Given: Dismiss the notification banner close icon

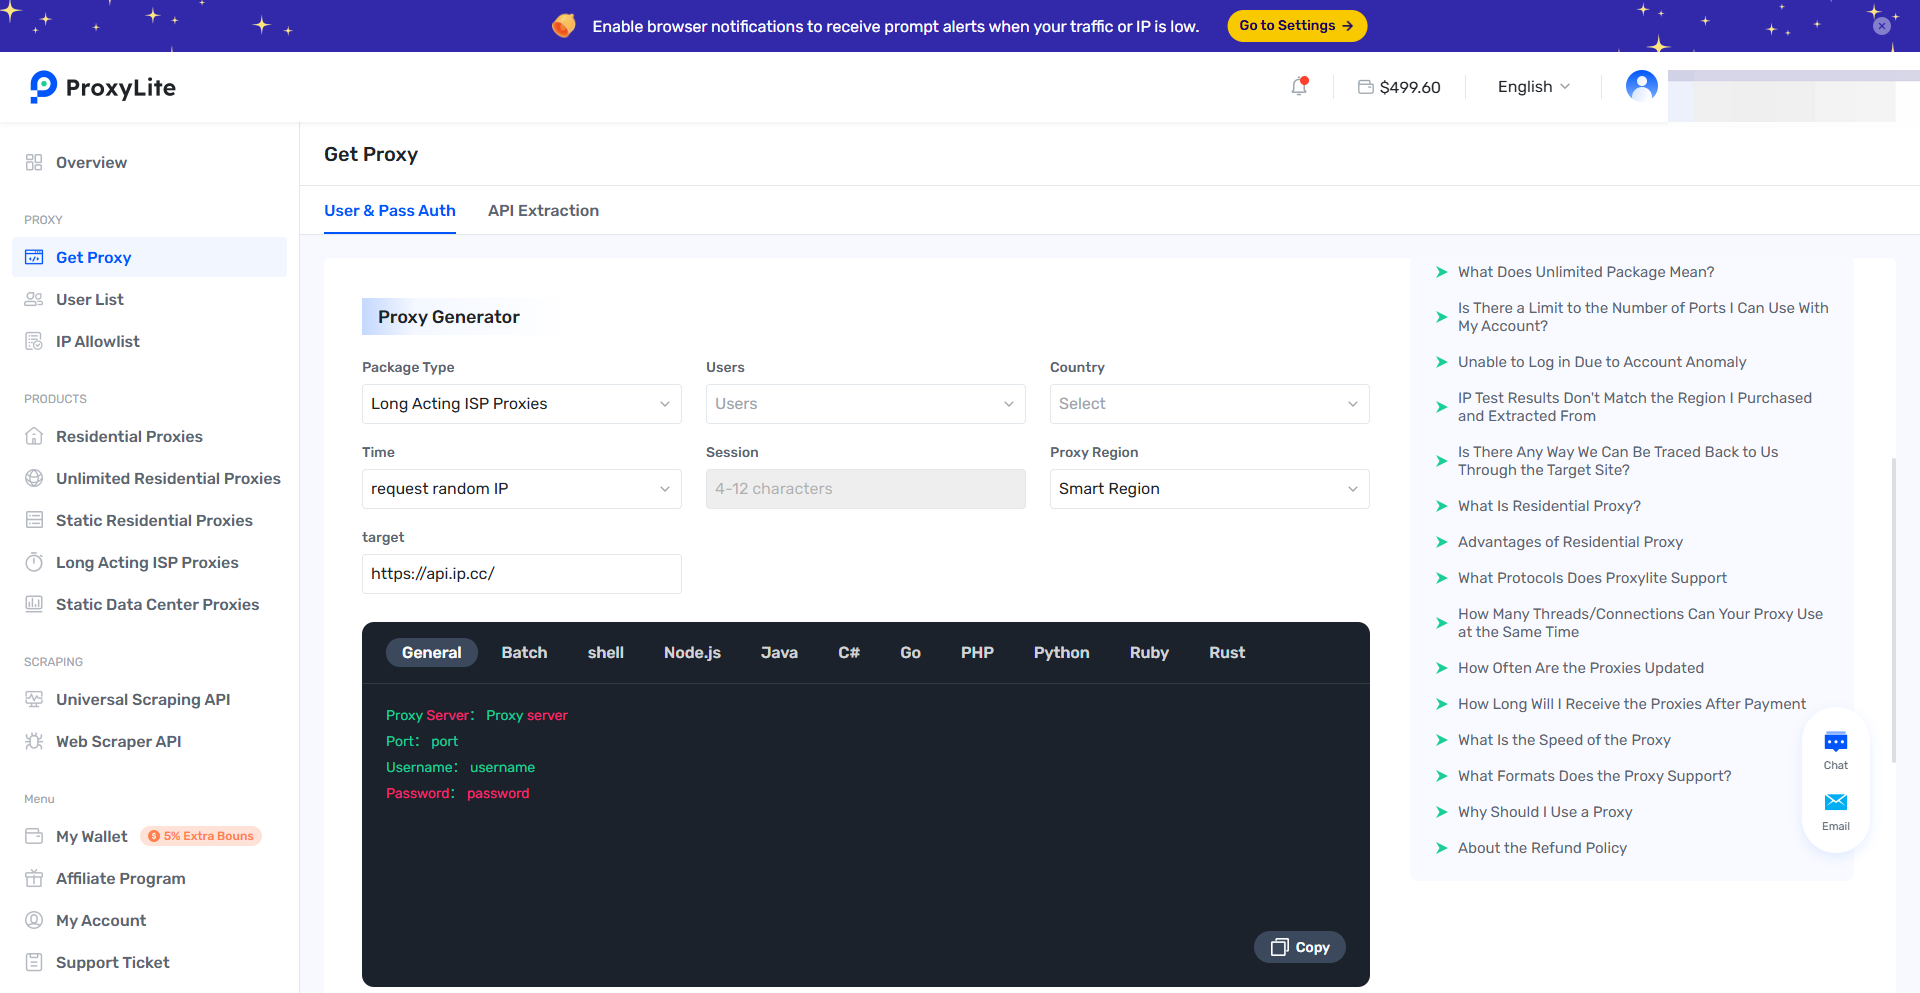Looking at the screenshot, I should point(1881,26).
